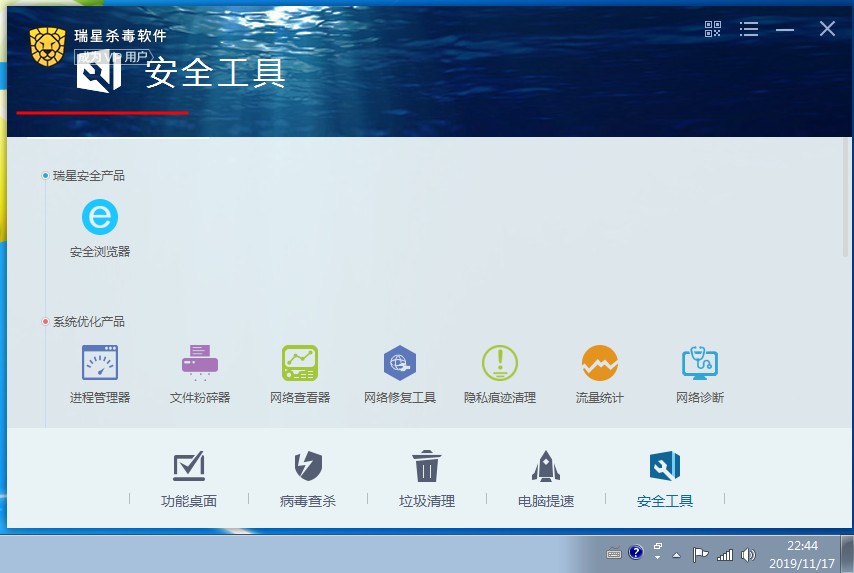
Task: Click the QR code icon in title bar
Action: pos(712,29)
